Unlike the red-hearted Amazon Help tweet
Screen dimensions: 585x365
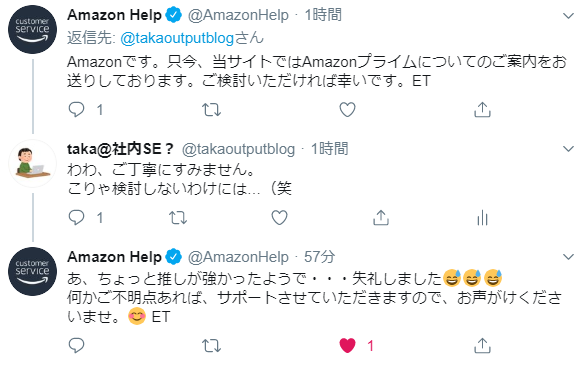(x=347, y=346)
